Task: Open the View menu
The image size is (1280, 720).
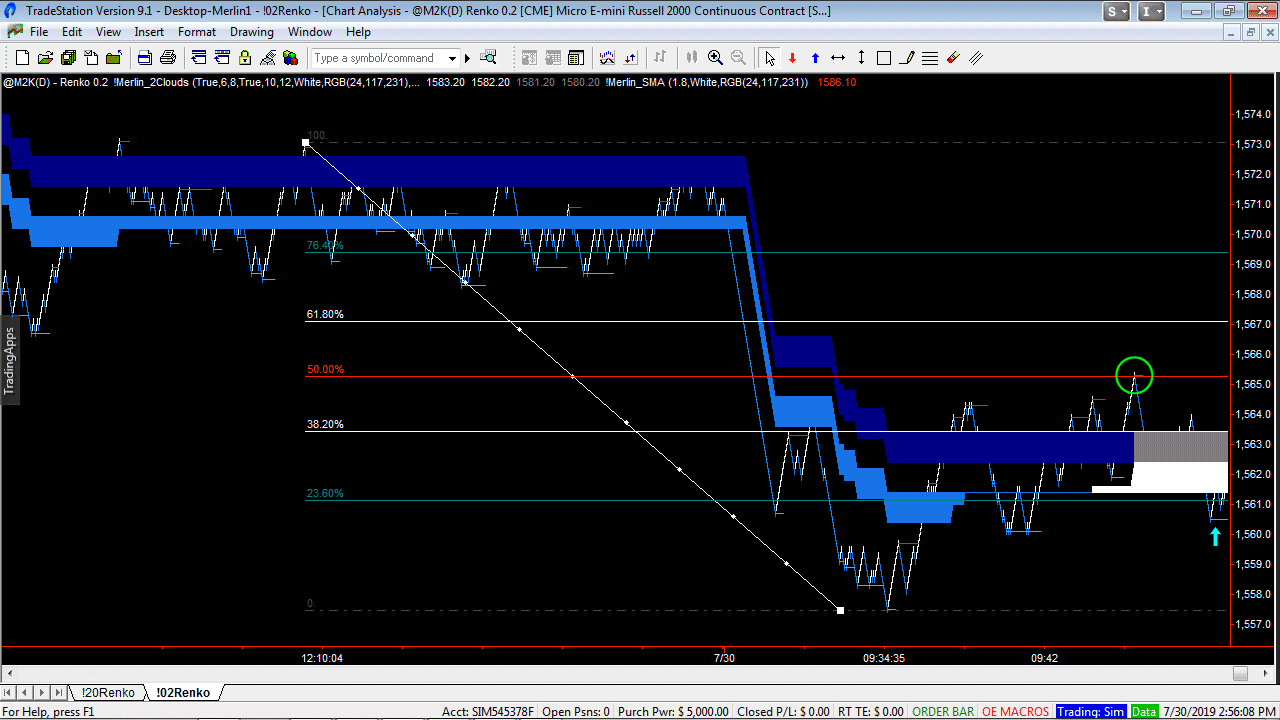Action: 108,32
